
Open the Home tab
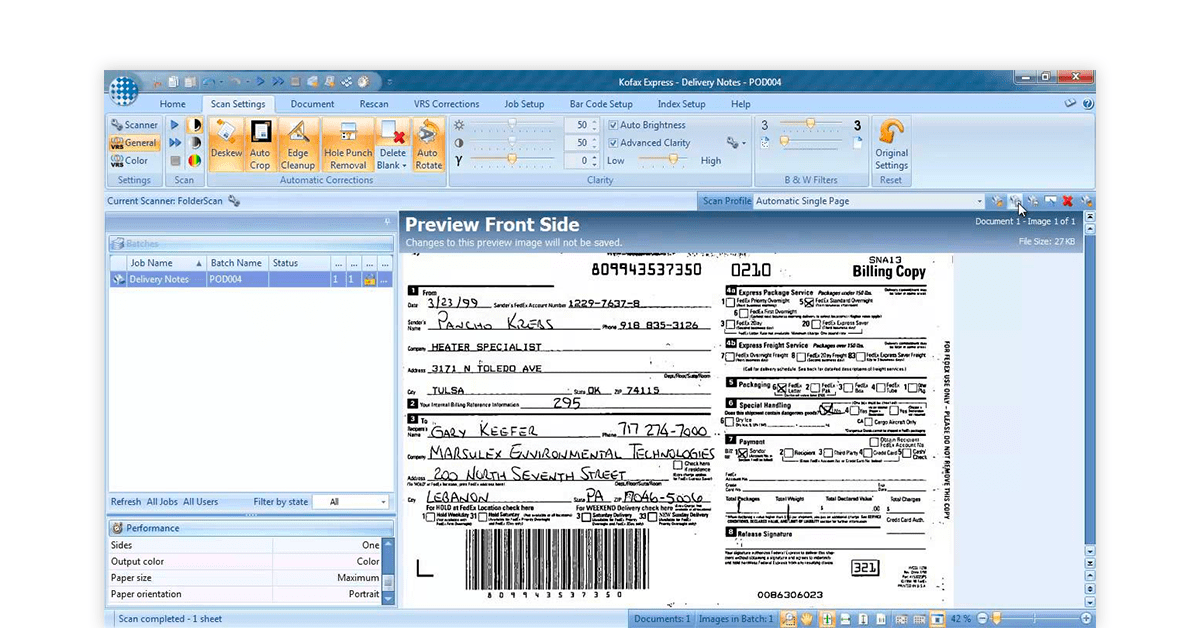point(172,104)
